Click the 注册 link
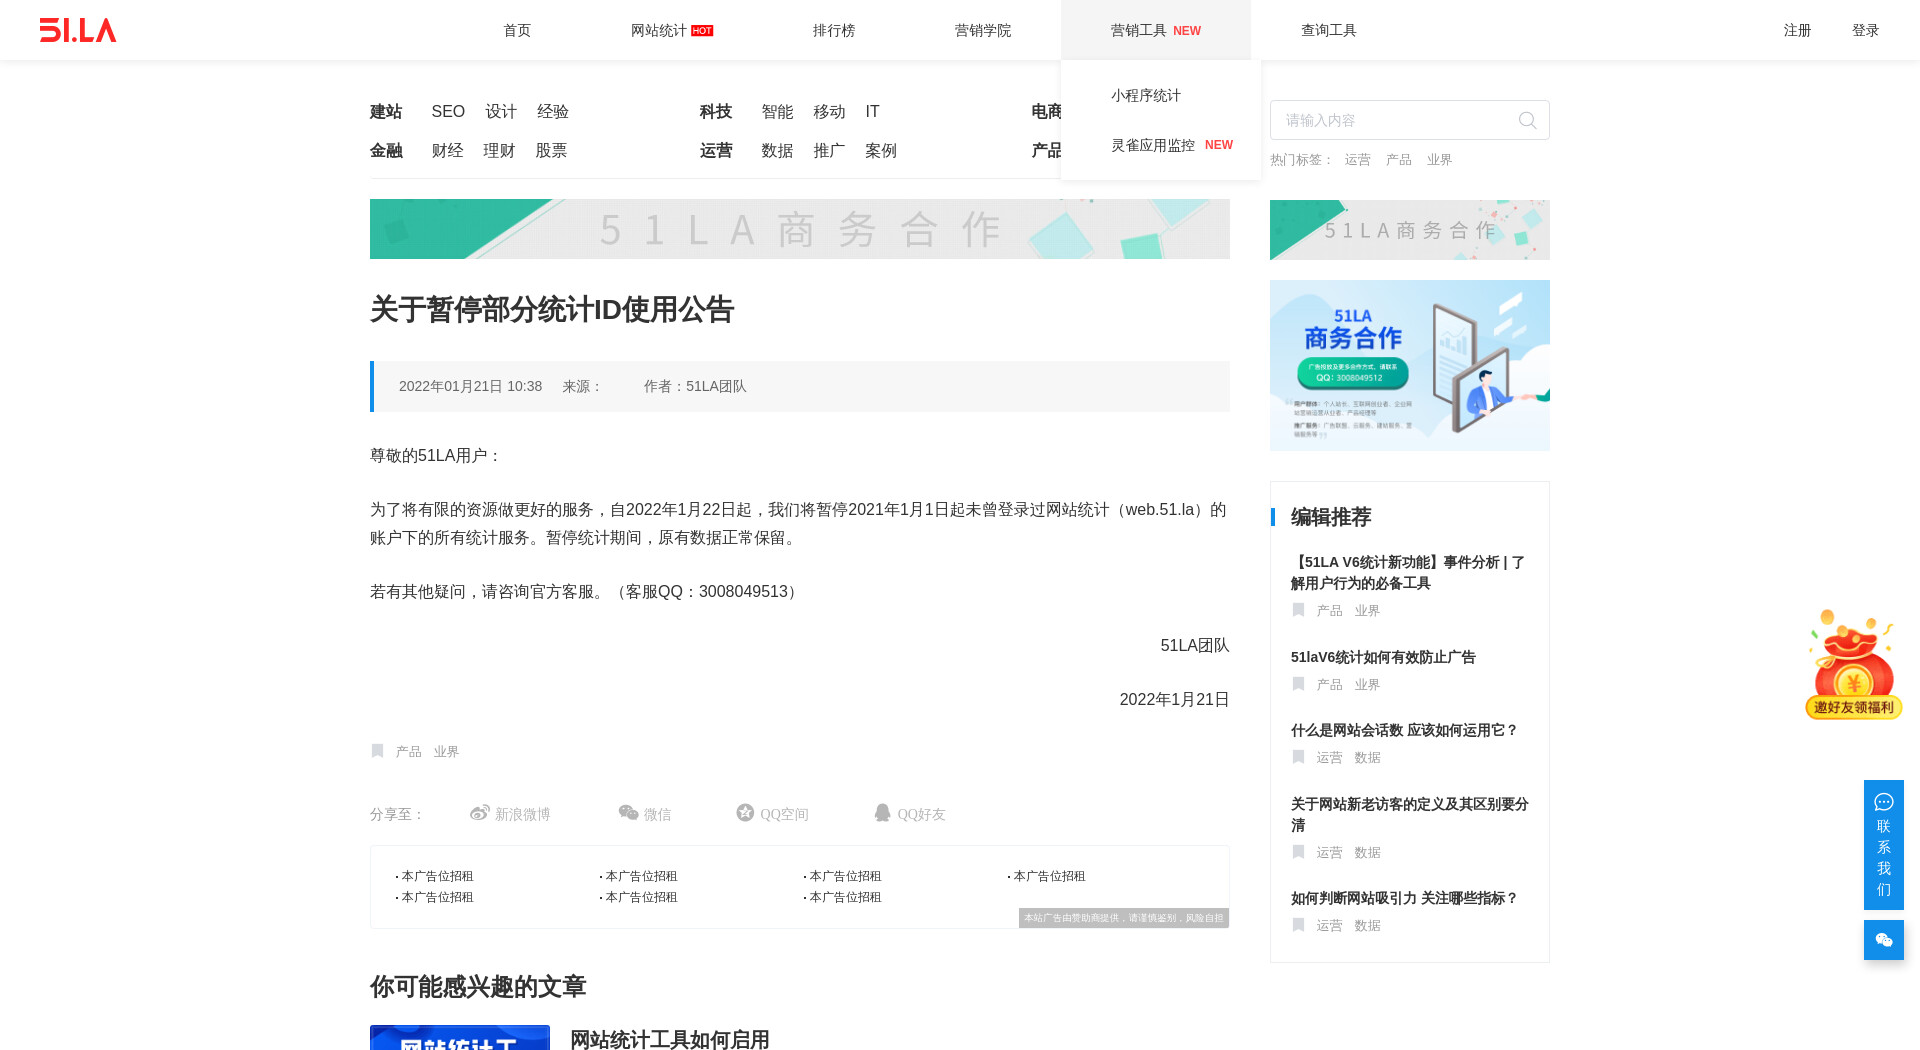The width and height of the screenshot is (1920, 1050). pyautogui.click(x=1797, y=30)
